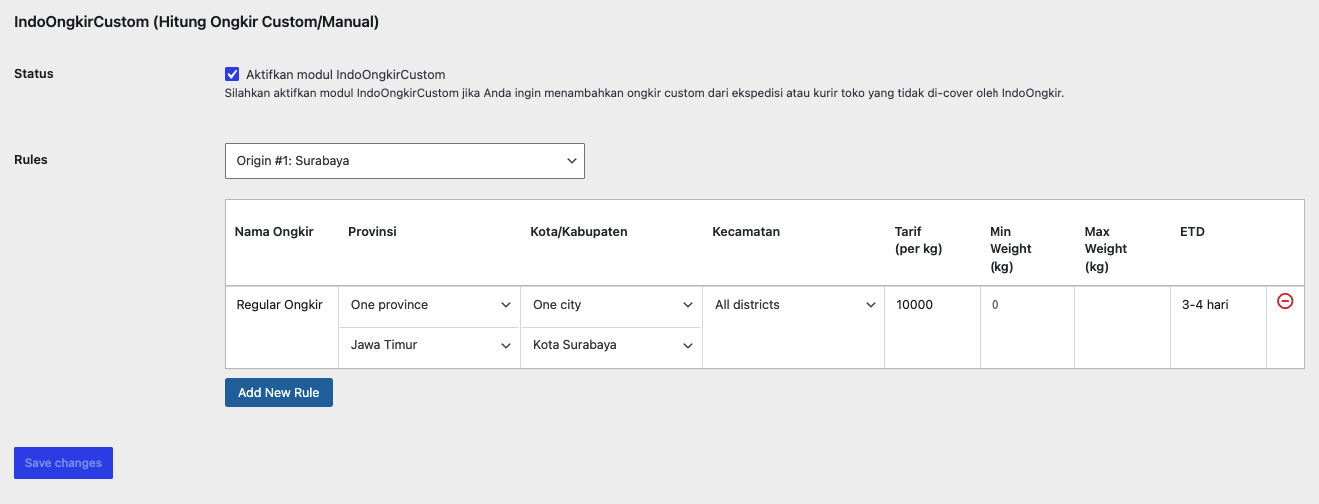Click the Nama Ongkir column header
Screen dimensions: 1319x504
point(274,232)
